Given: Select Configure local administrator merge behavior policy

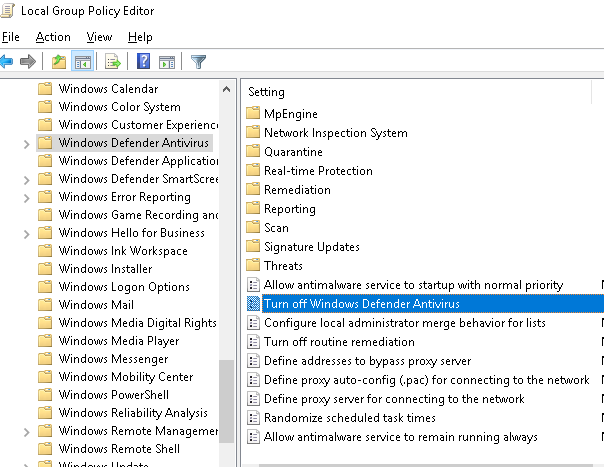Looking at the screenshot, I should click(x=404, y=323).
